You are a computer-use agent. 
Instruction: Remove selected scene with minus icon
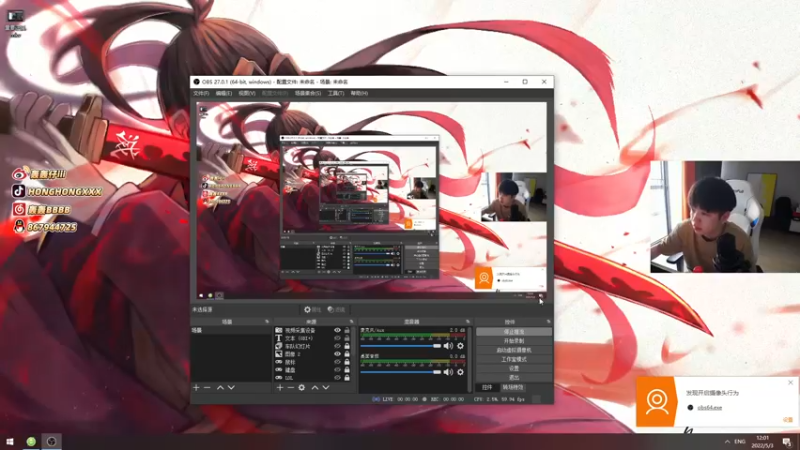click(x=207, y=388)
